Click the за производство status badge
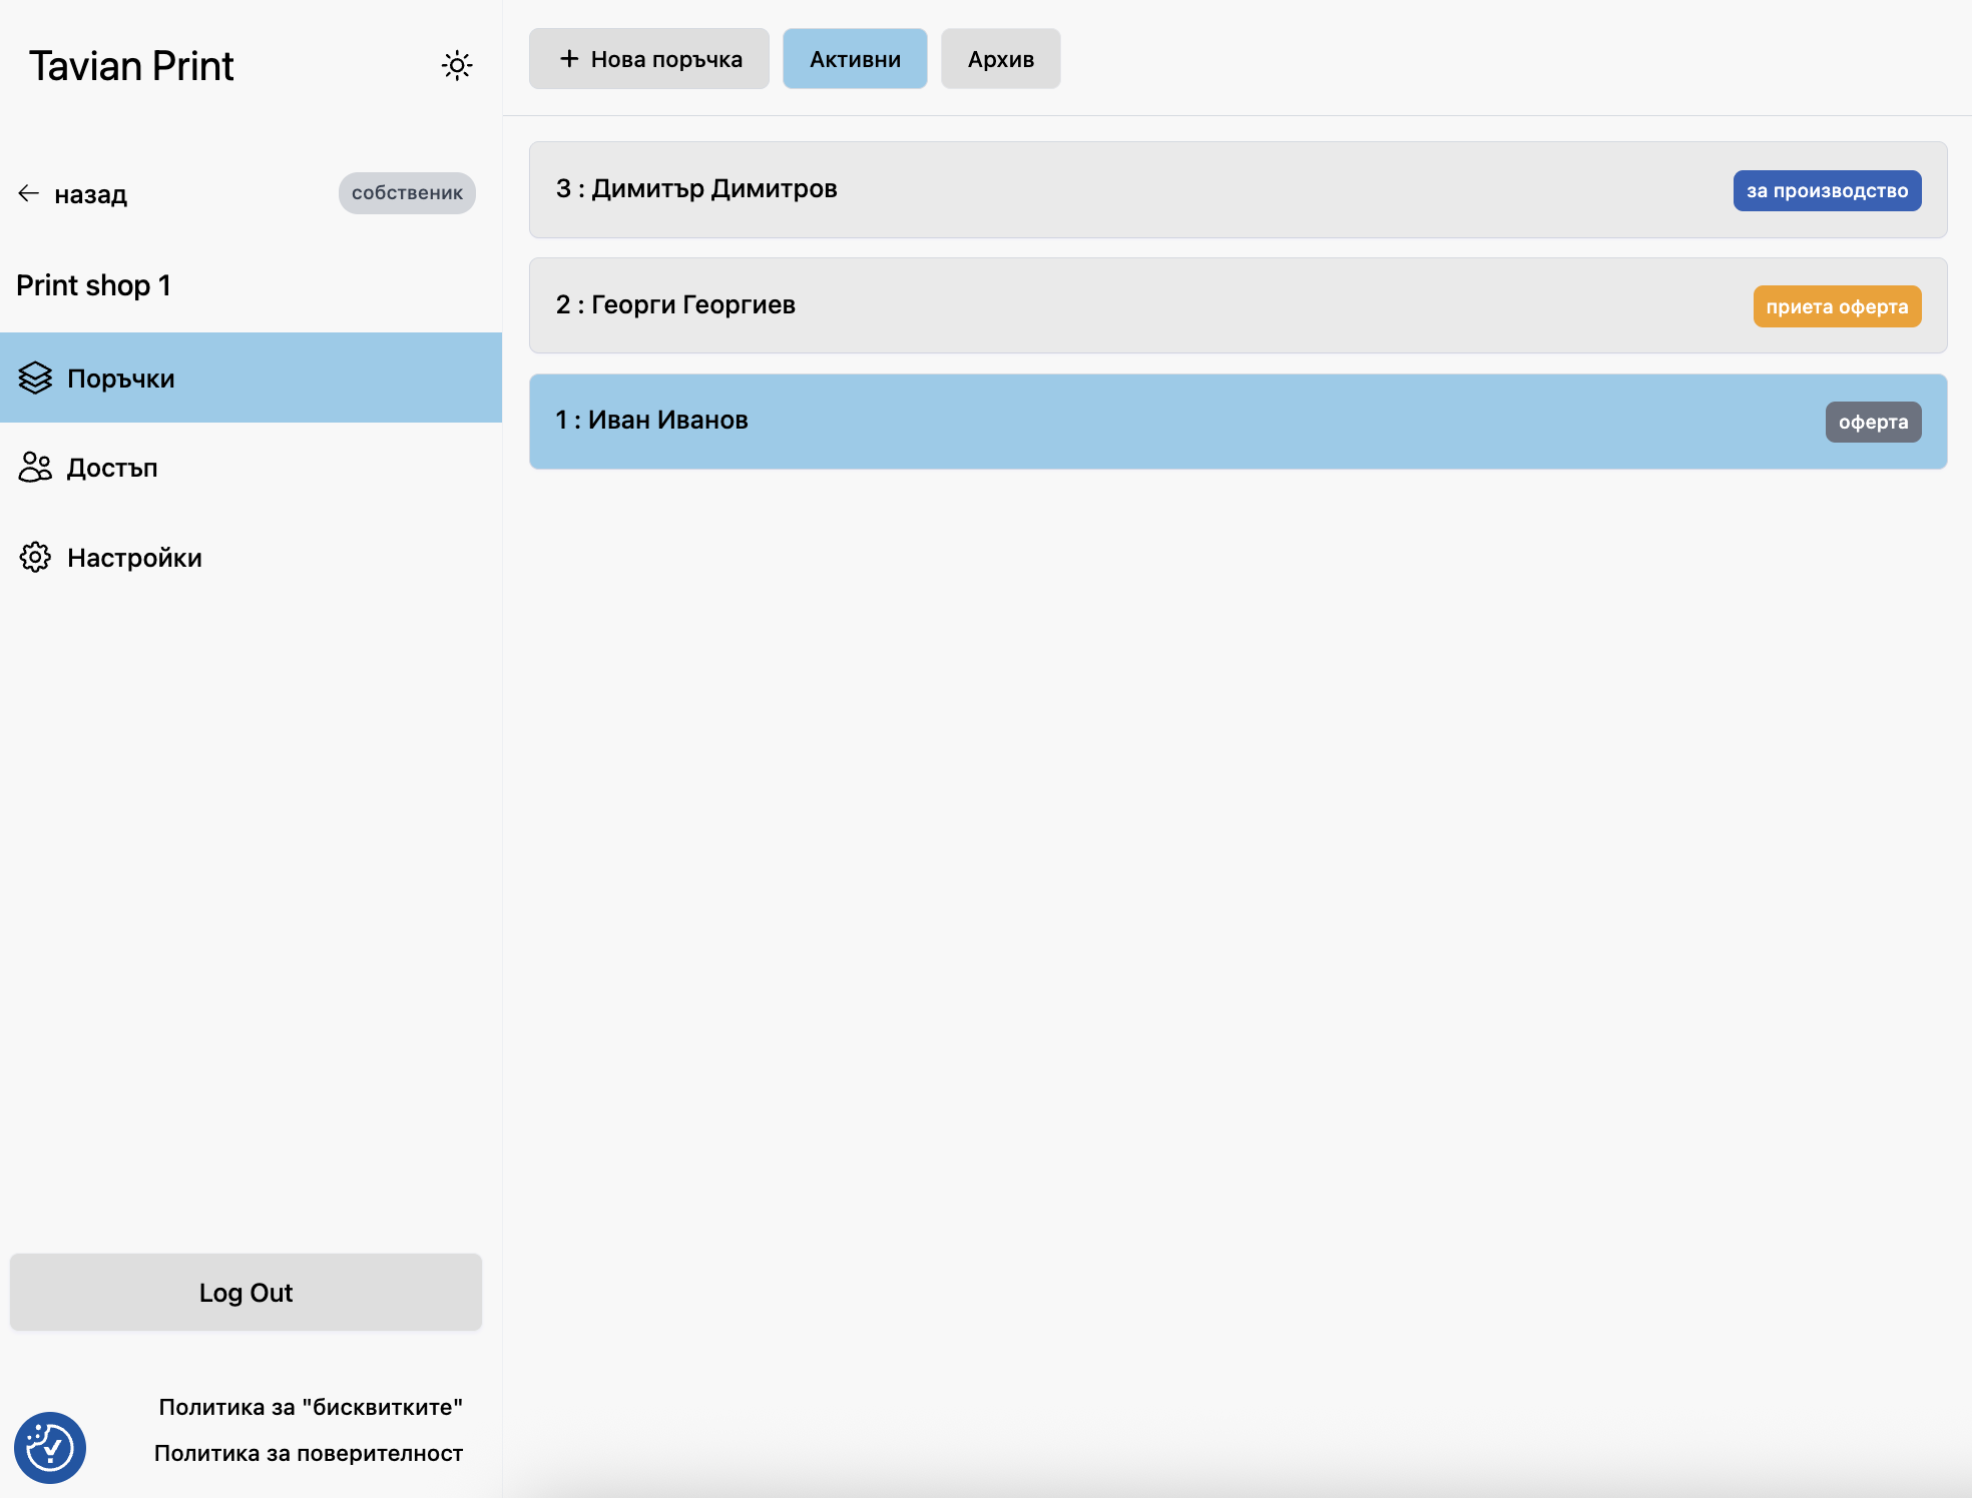 (1826, 191)
